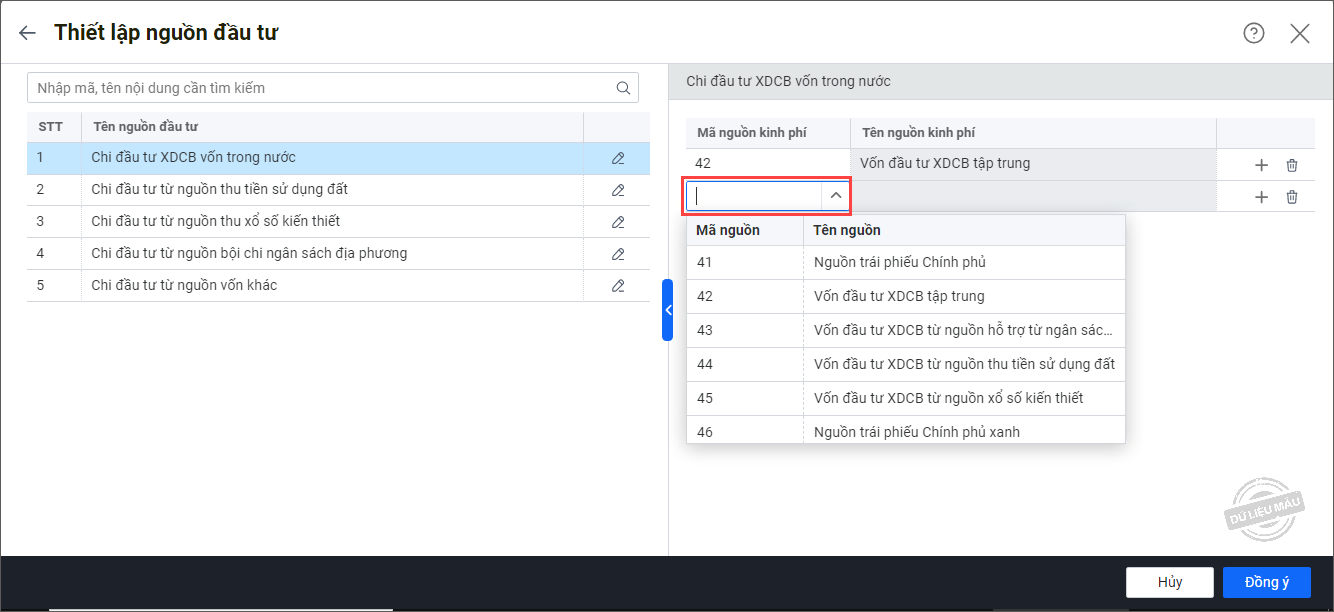This screenshot has height=612, width=1334.
Task: Focus the search box 'Nhập mã, tên nội dung'
Action: 320,88
